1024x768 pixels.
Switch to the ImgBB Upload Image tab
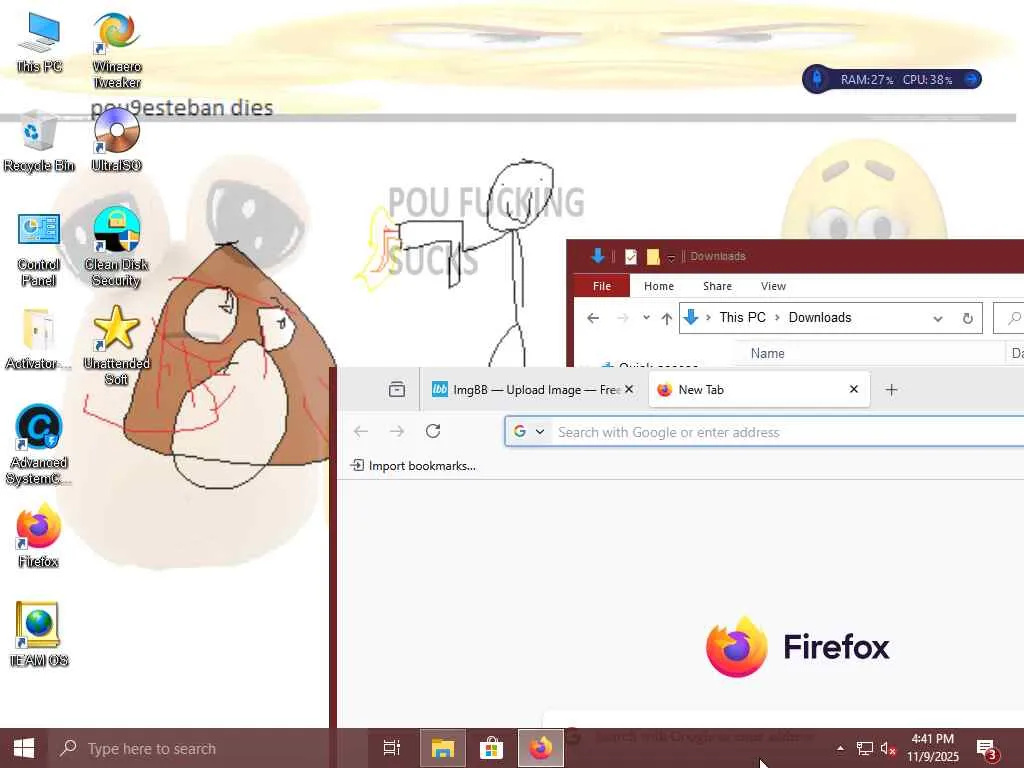pos(525,390)
